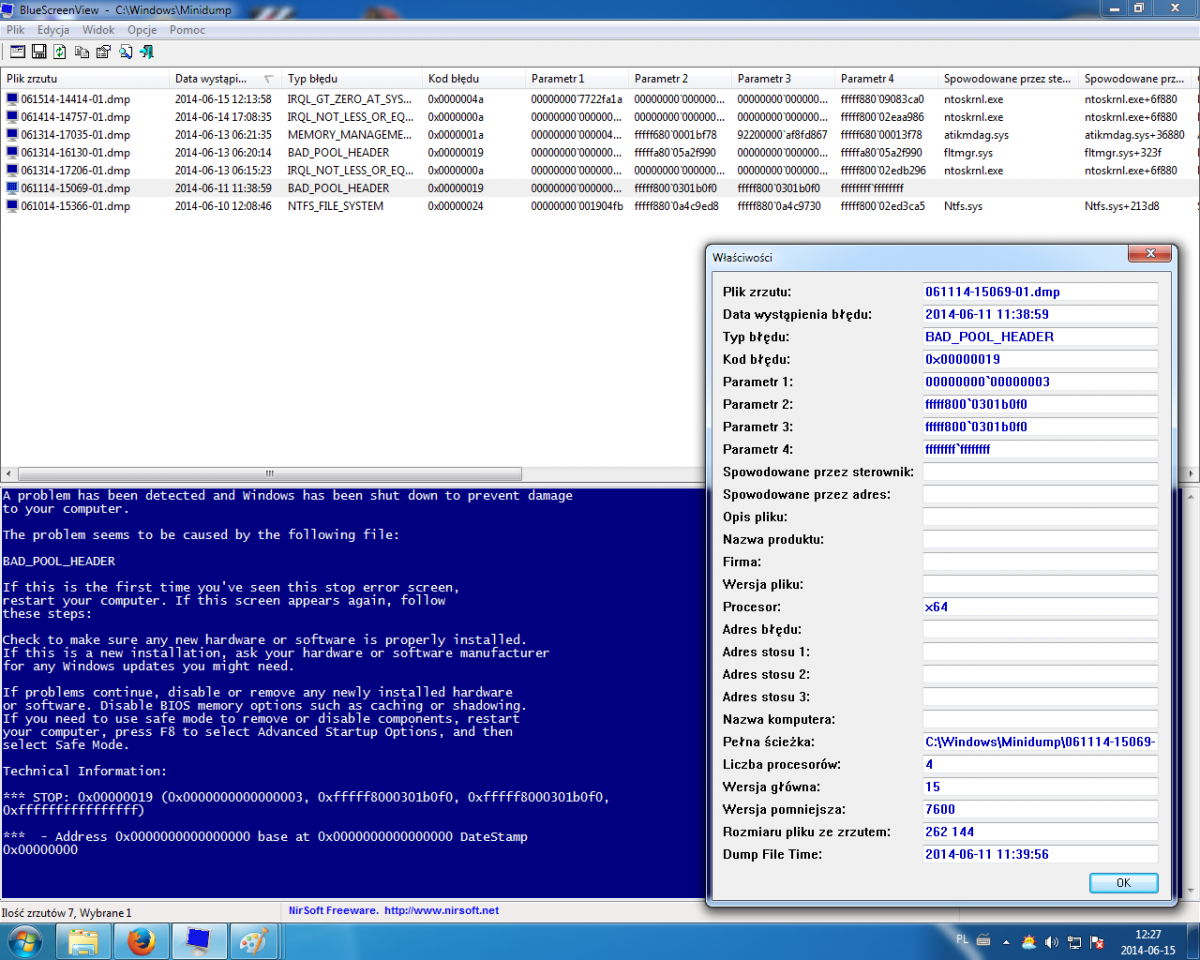
Task: Sort by the Parametr 3 column header
Action: pos(784,78)
